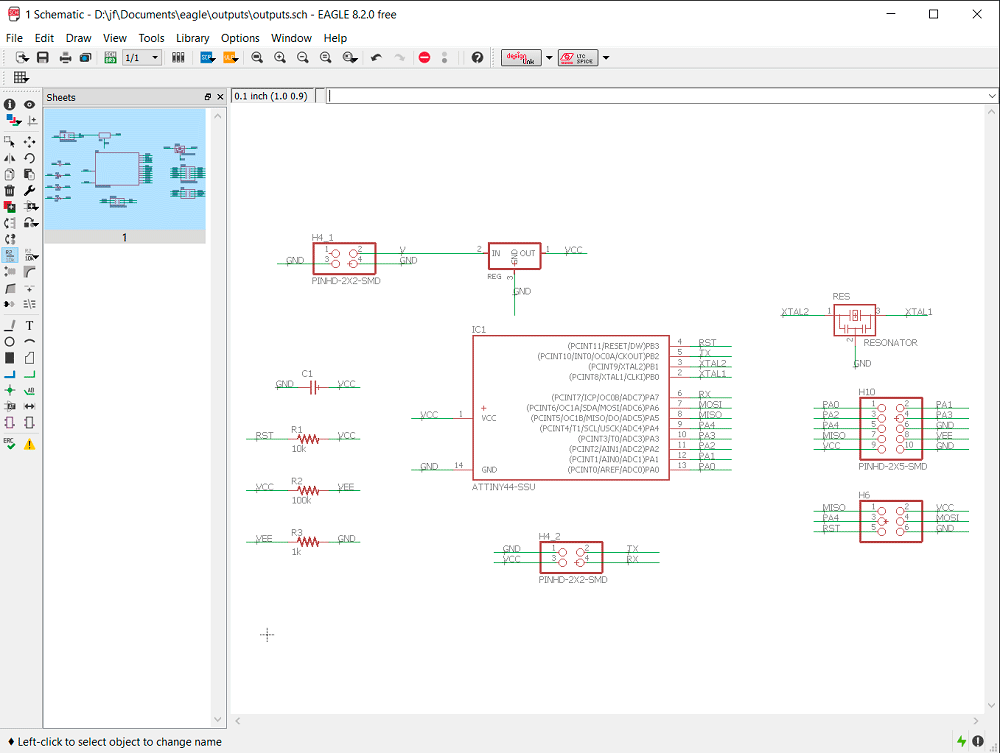Select the Value tool
1000x753 pixels.
point(30,256)
